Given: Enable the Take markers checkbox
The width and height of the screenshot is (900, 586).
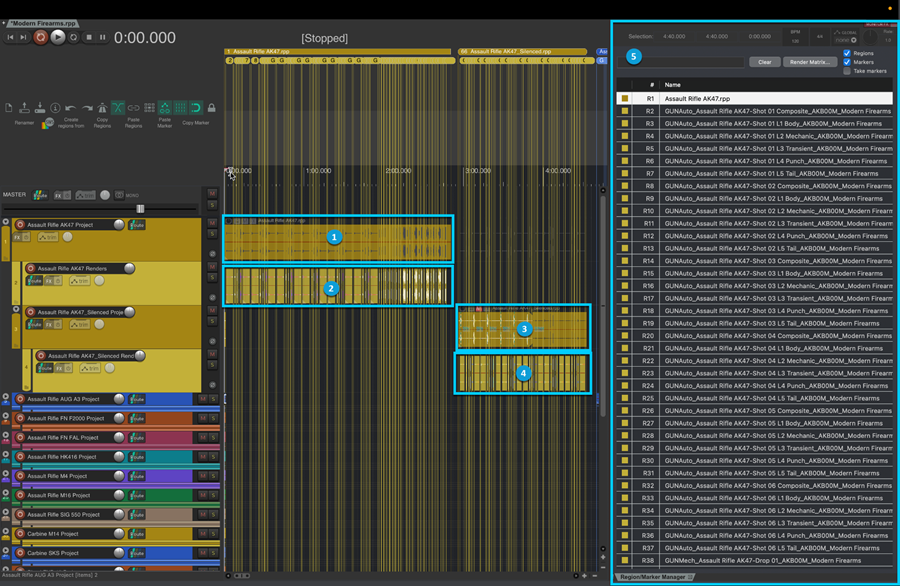Looking at the screenshot, I should (x=847, y=71).
